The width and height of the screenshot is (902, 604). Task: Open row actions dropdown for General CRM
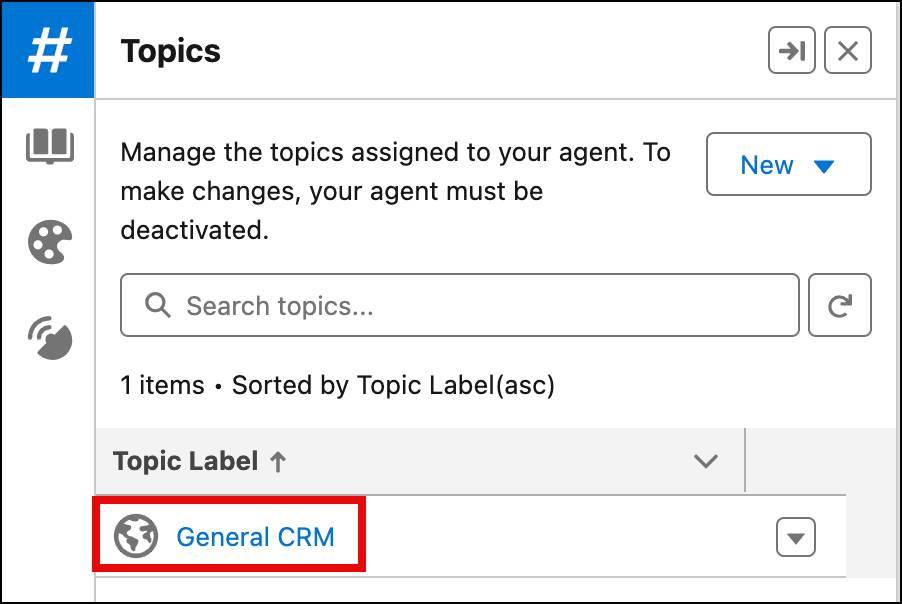(796, 538)
